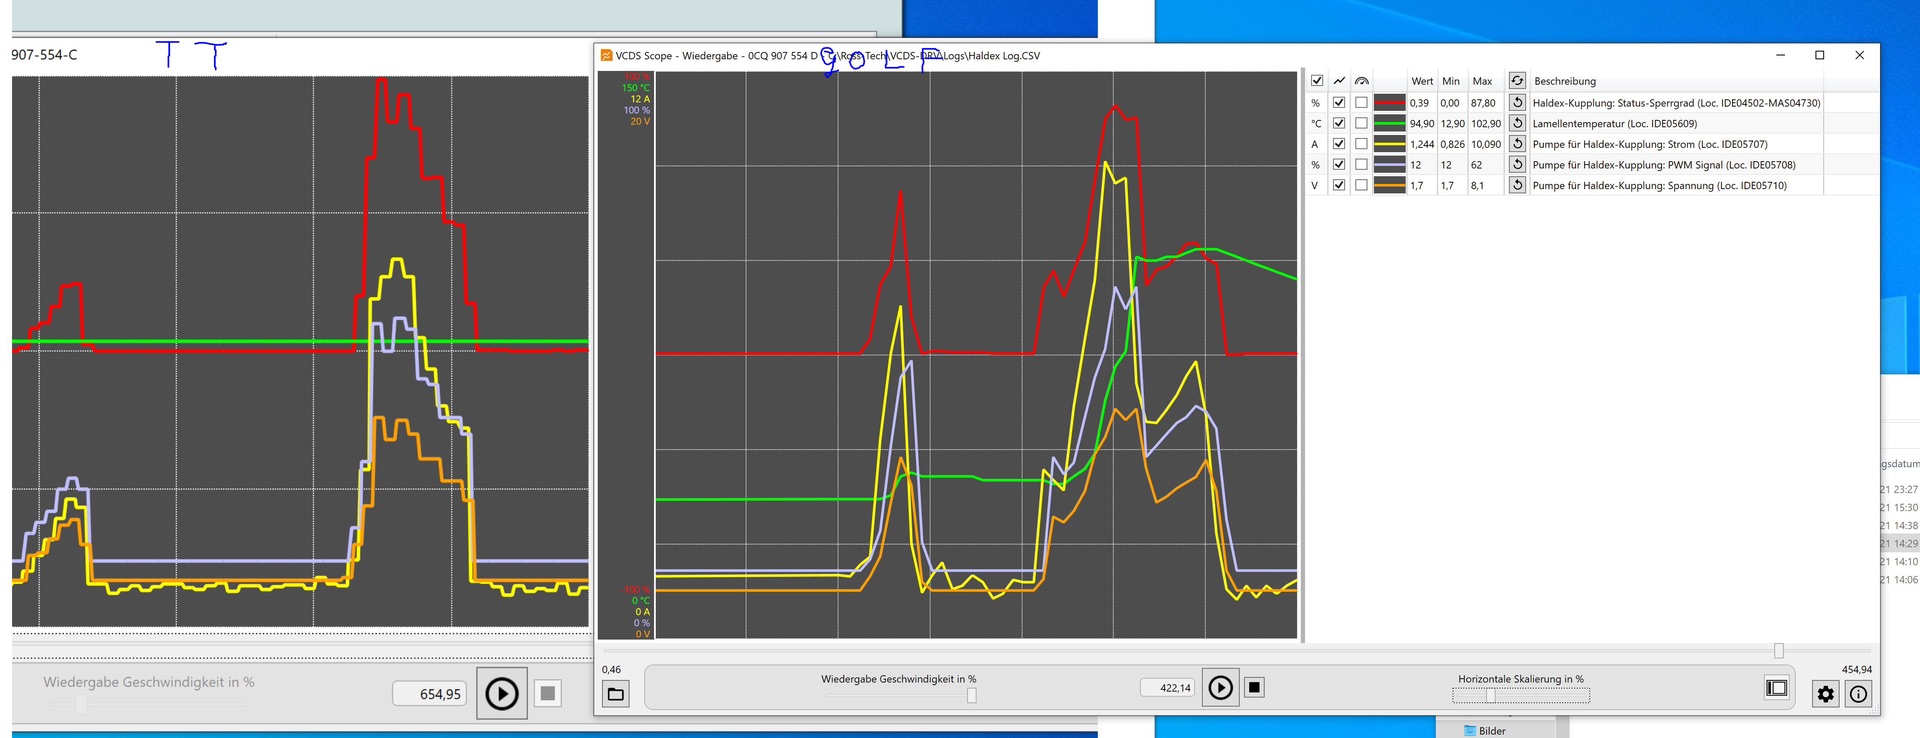Start playback in VCDS Scope Haldex Log window

[x=1220, y=687]
